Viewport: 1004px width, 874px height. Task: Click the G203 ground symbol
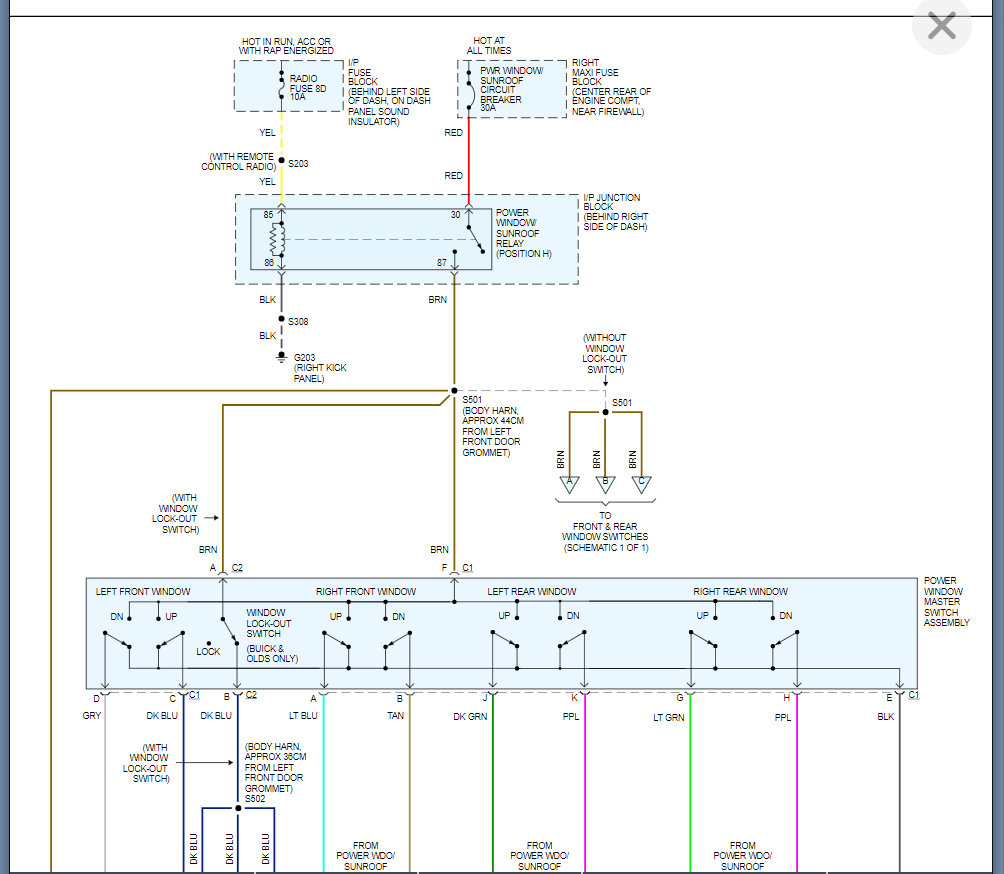[x=281, y=357]
